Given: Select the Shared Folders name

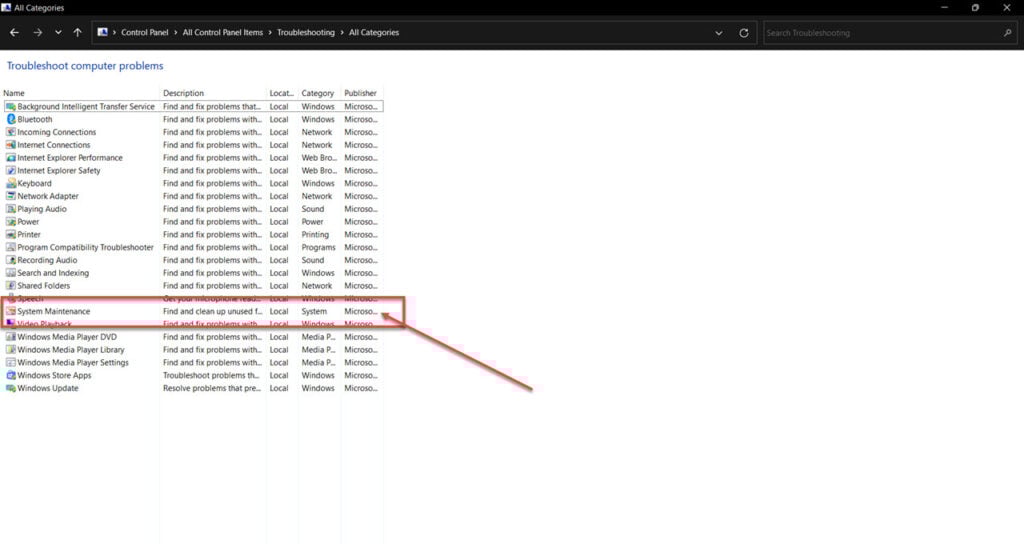Looking at the screenshot, I should click(43, 286).
